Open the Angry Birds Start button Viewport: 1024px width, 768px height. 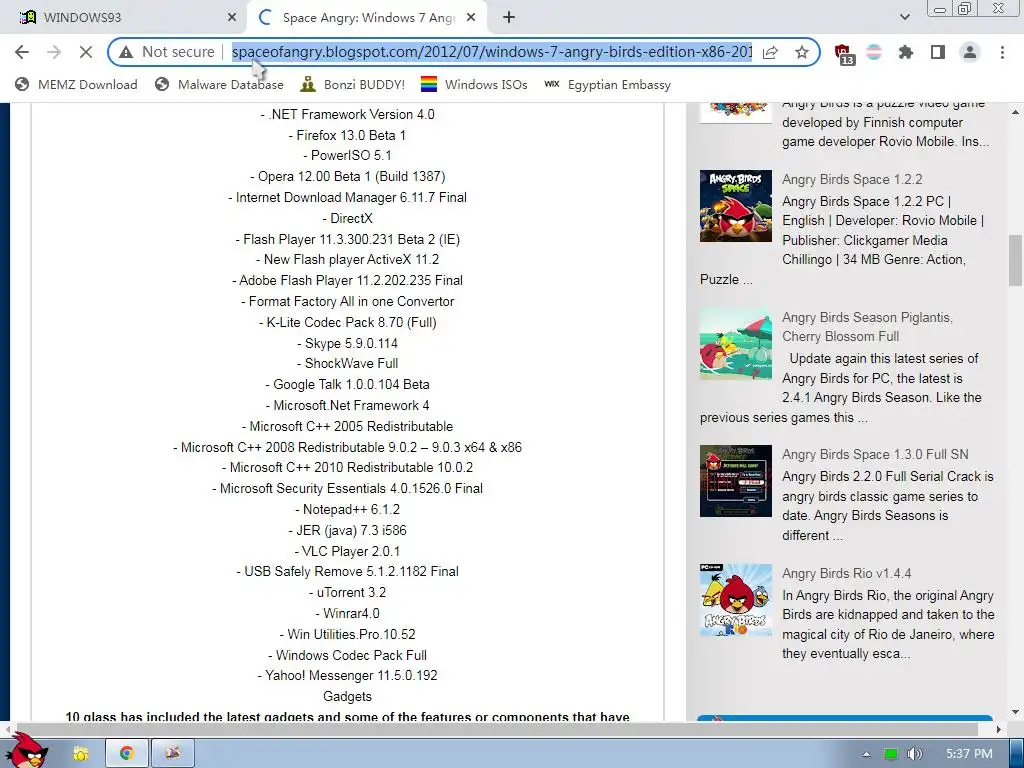click(x=28, y=752)
